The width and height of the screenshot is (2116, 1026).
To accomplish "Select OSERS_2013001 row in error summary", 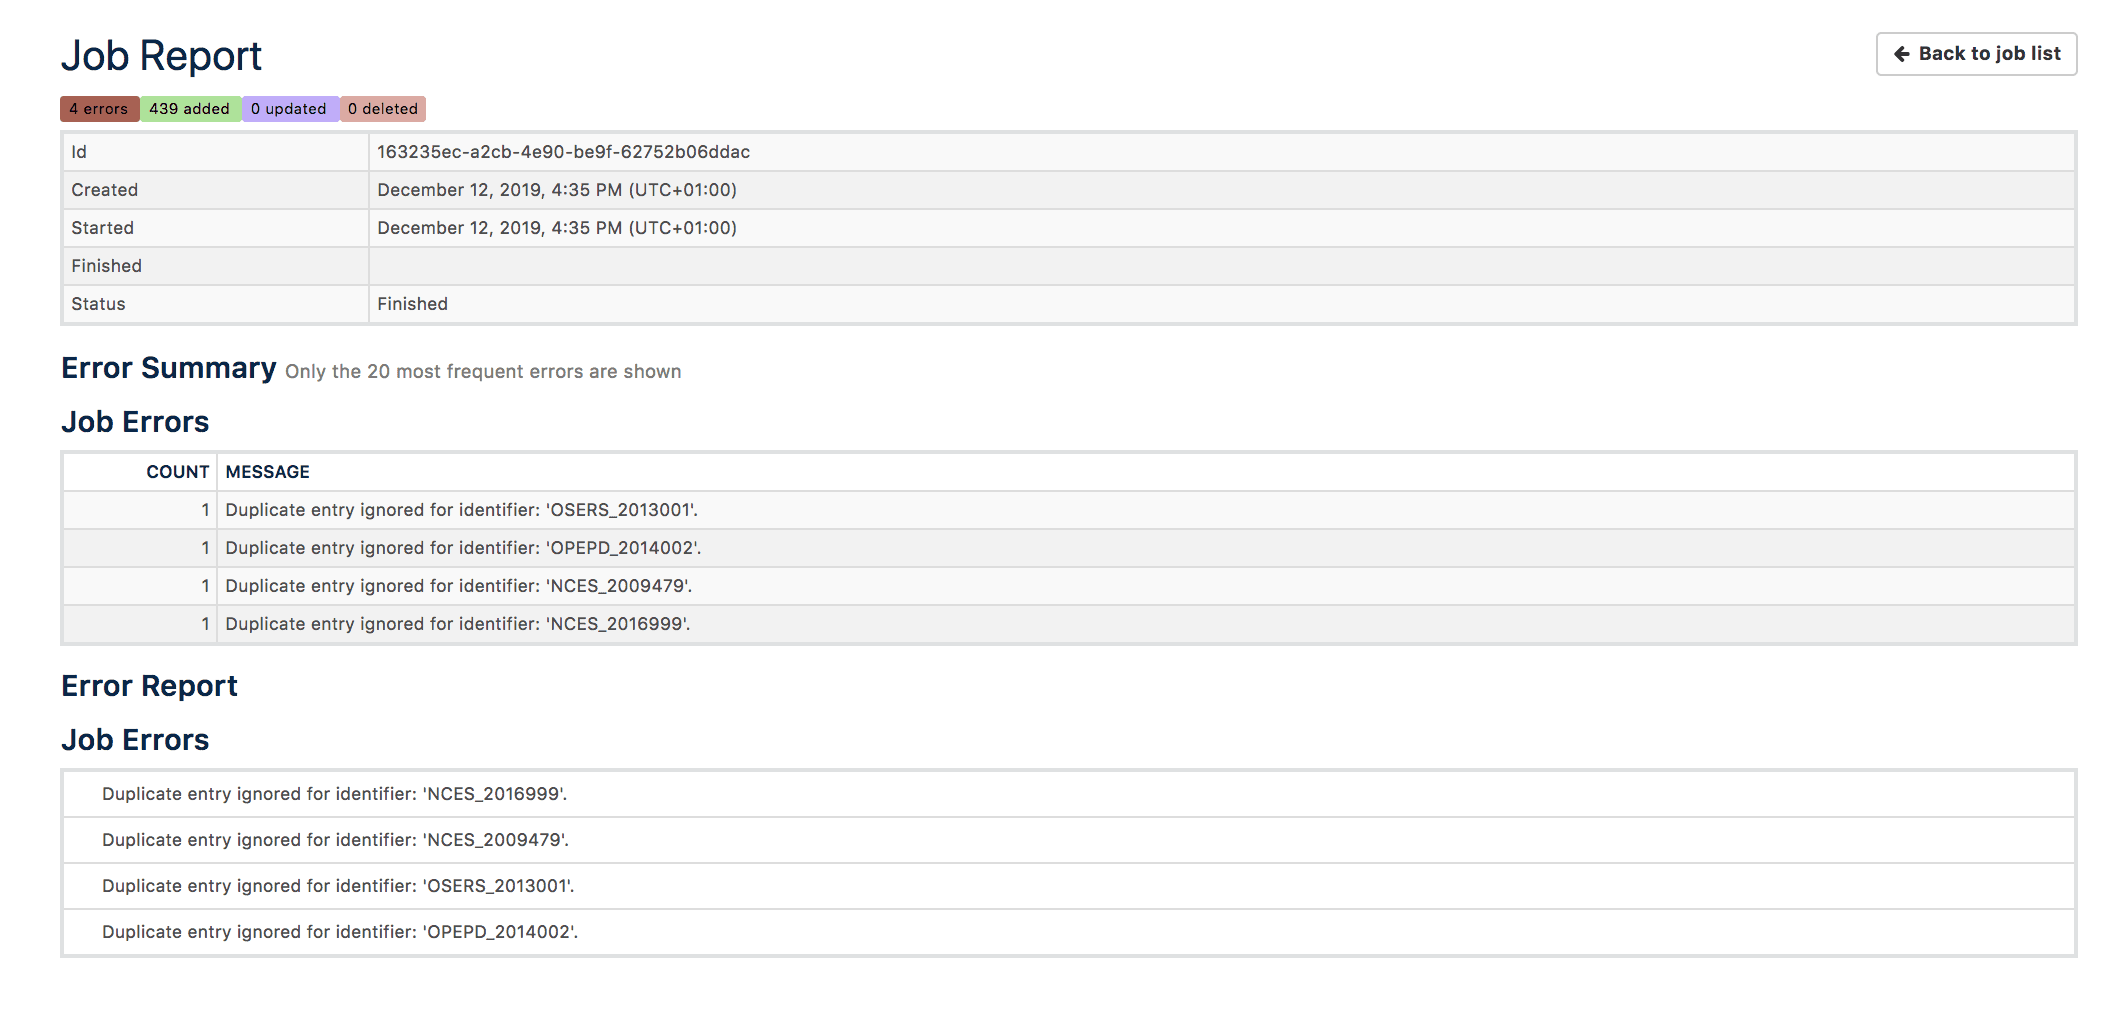I will [461, 510].
